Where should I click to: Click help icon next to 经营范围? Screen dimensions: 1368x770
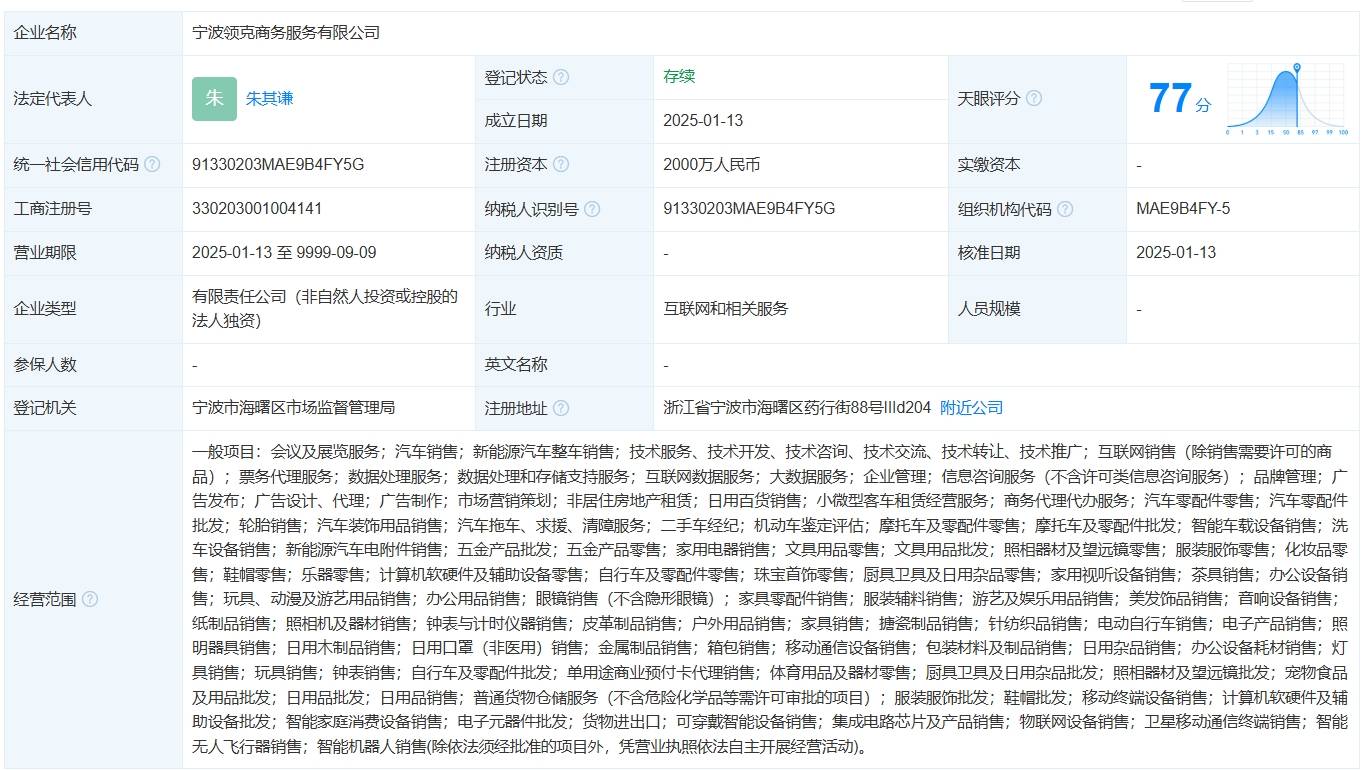point(90,599)
